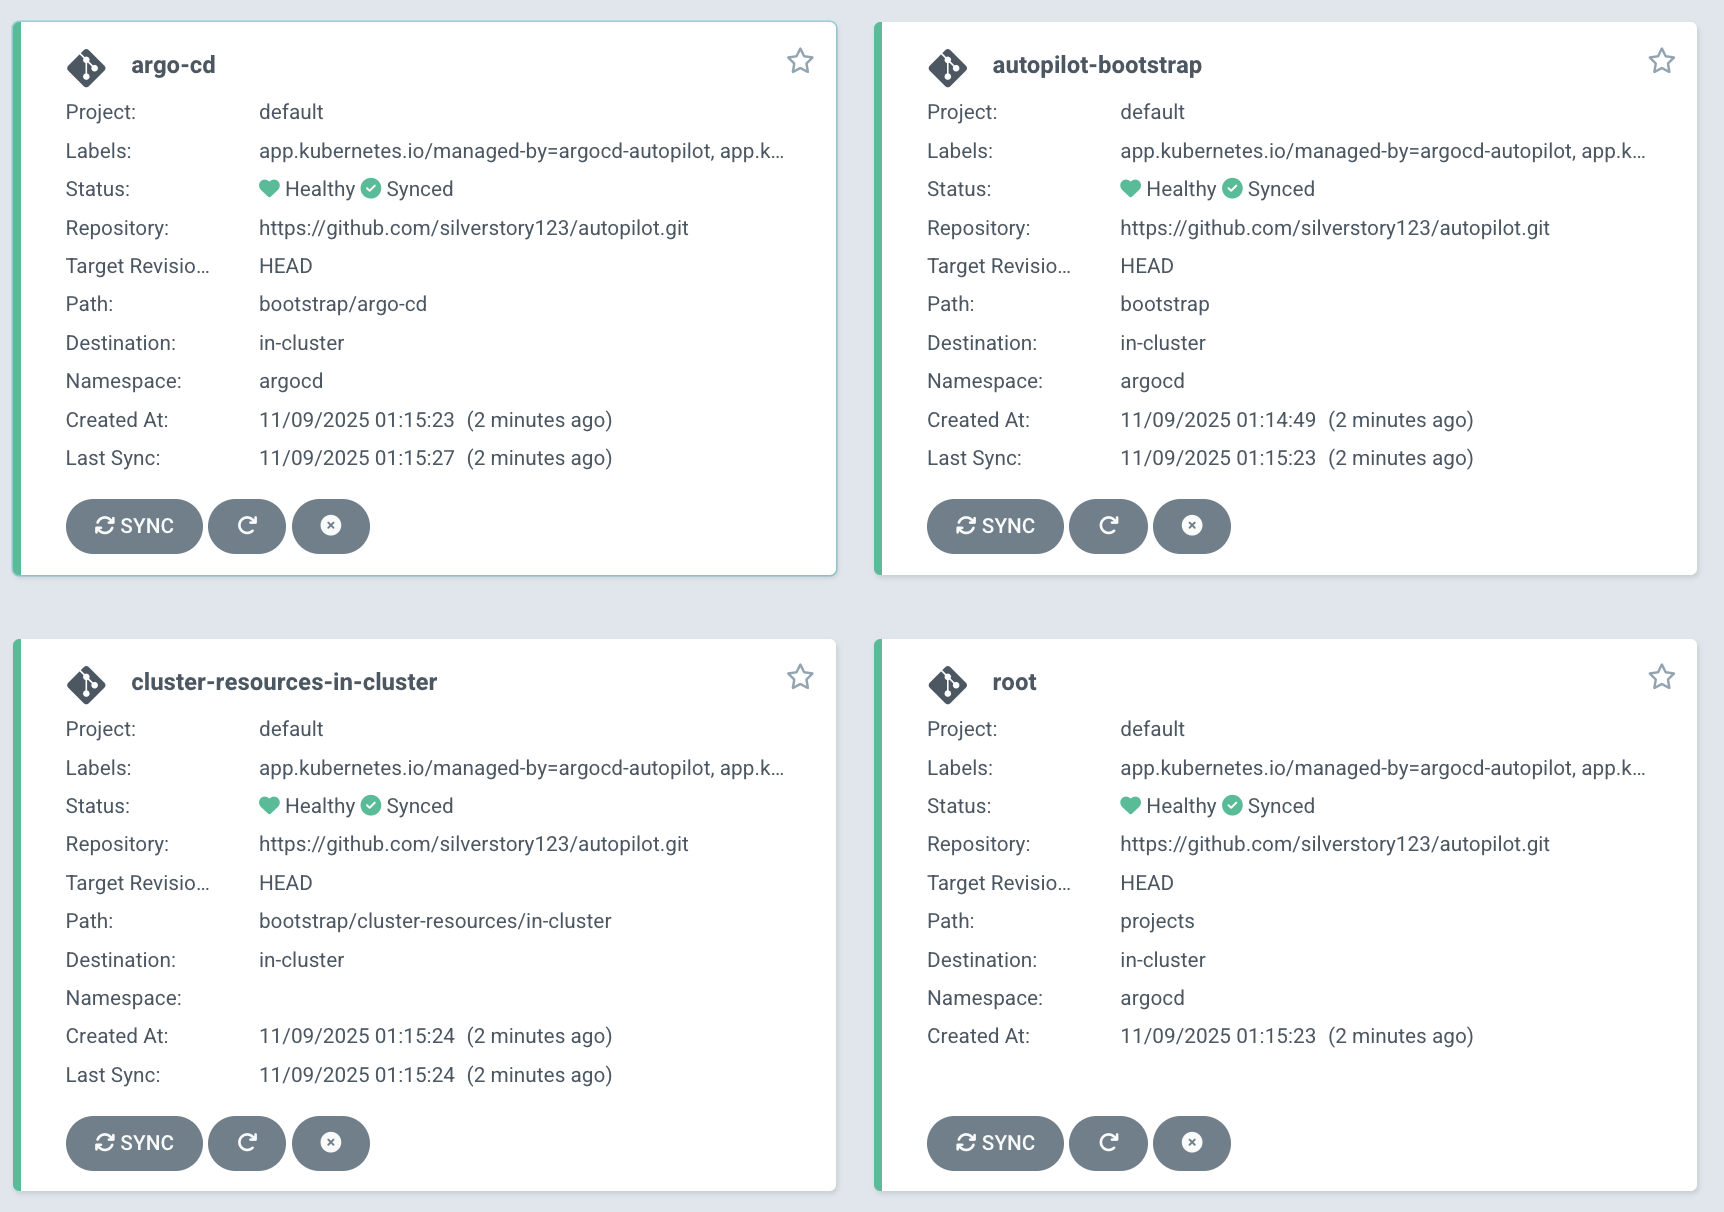Click autopilot-bootstrap Created At 01:14:49

tap(1218, 420)
